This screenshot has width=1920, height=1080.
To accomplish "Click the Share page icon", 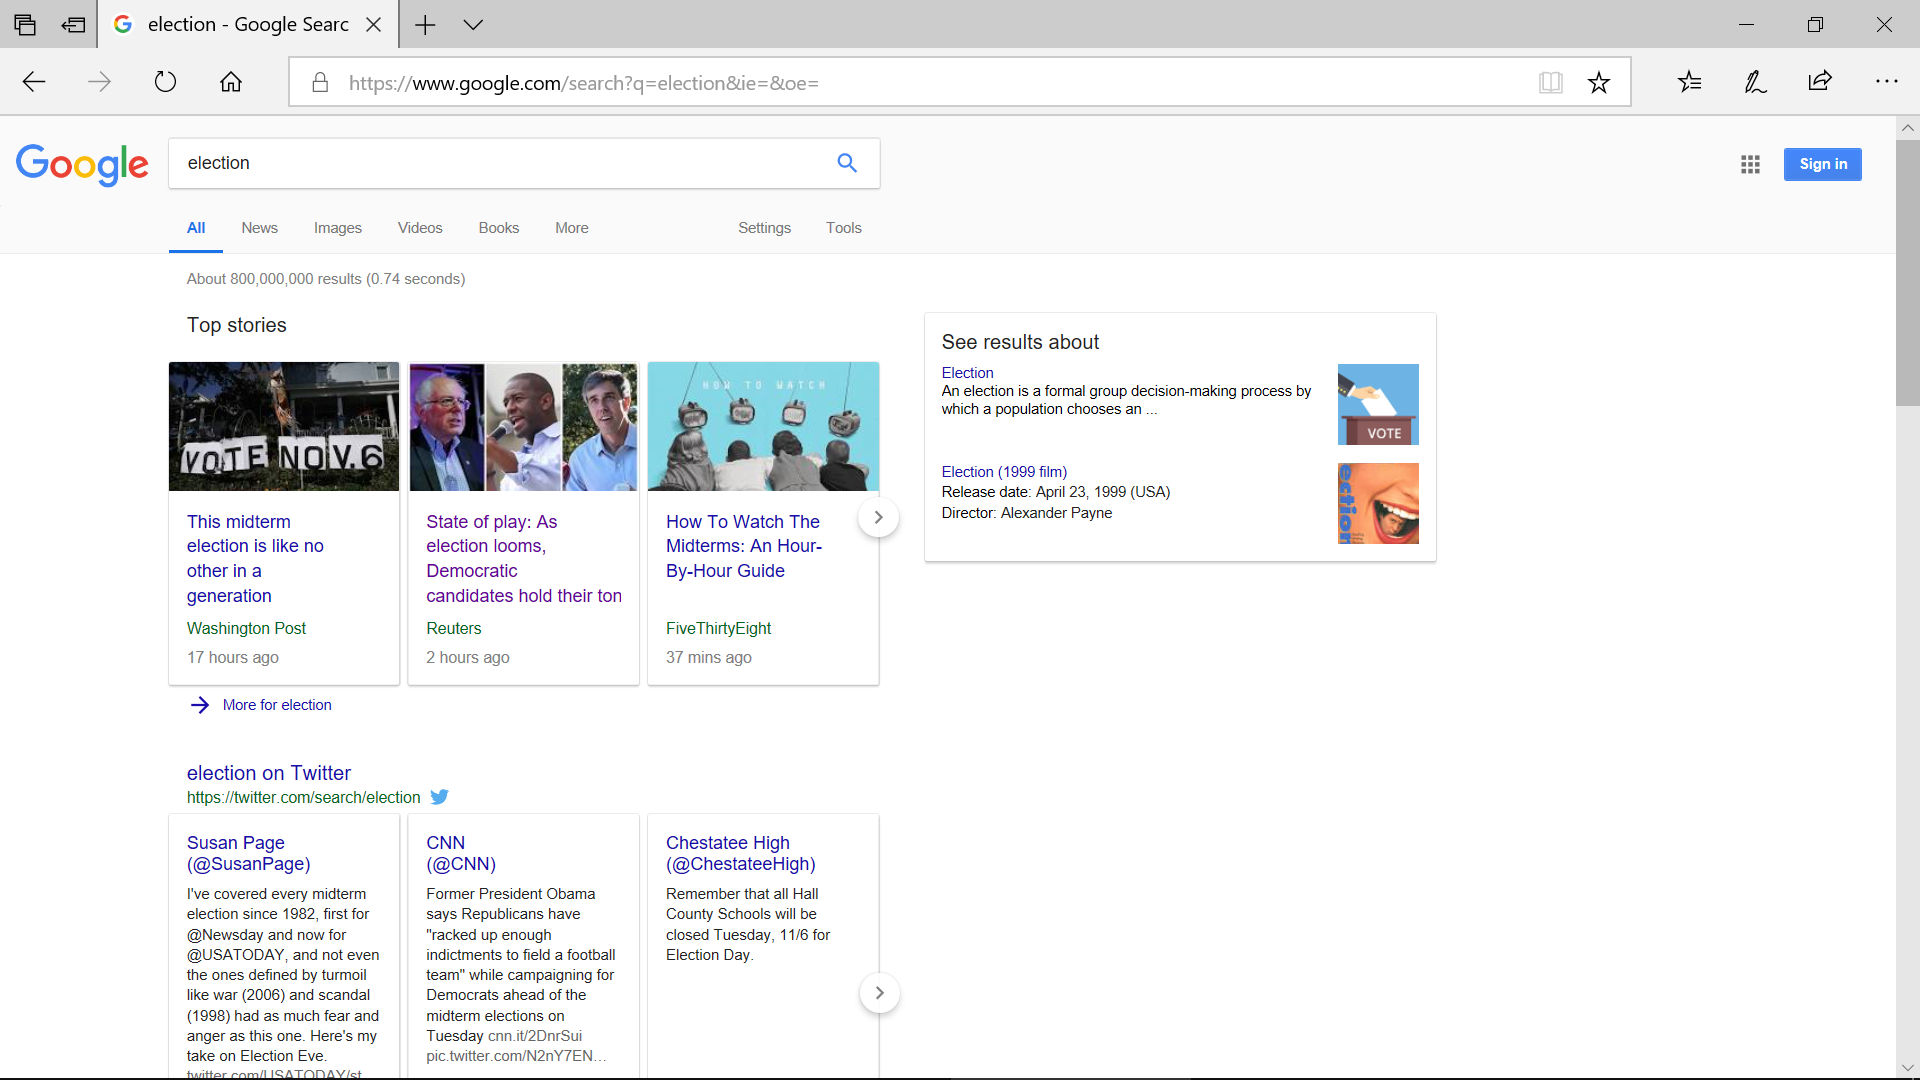I will [1820, 82].
